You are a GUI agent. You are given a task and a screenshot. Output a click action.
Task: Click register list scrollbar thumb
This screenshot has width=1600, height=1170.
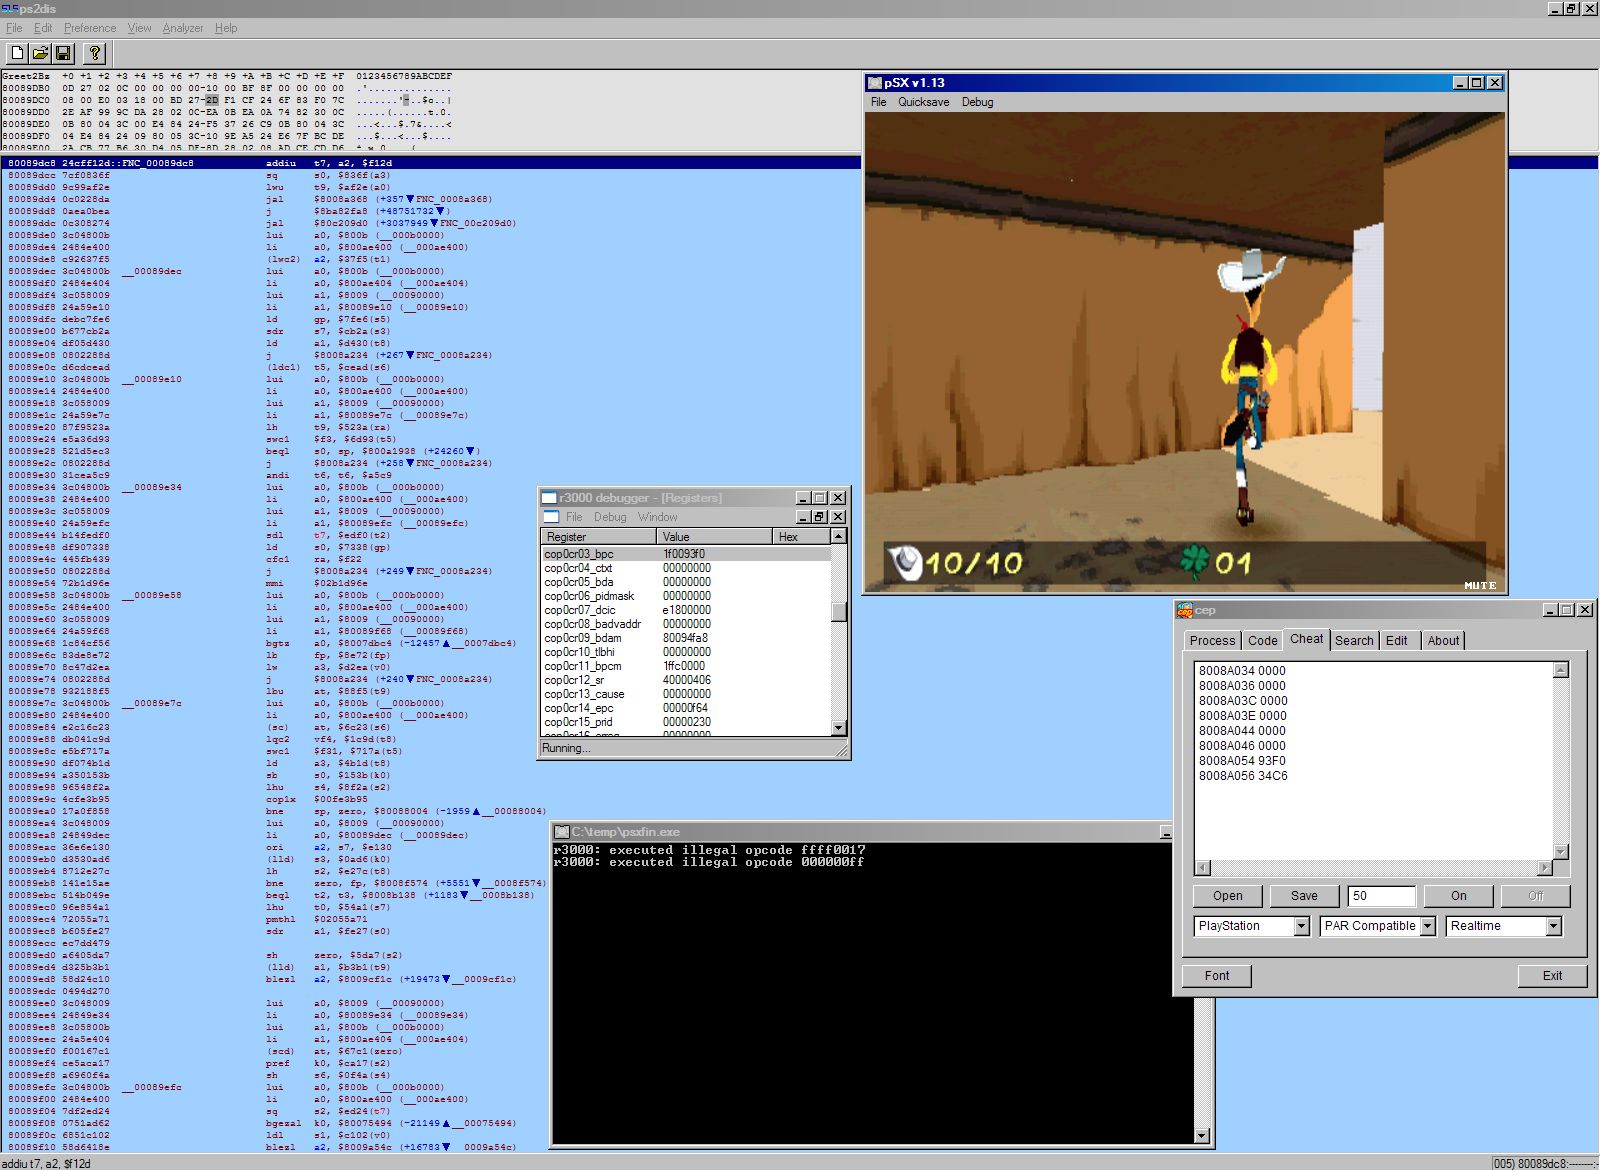(x=839, y=611)
